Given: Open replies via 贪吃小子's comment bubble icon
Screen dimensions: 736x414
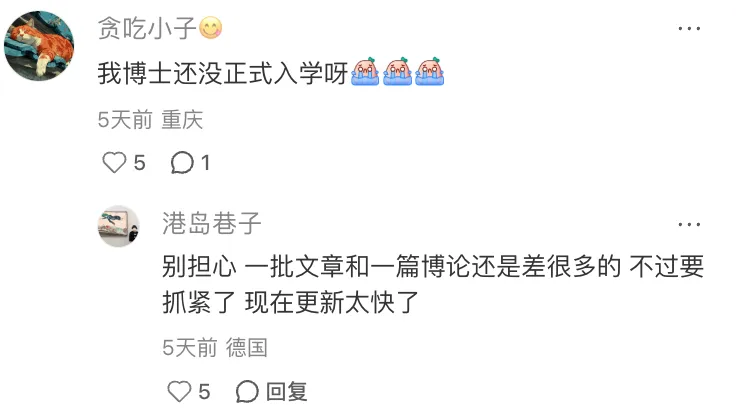Looking at the screenshot, I should 182,163.
